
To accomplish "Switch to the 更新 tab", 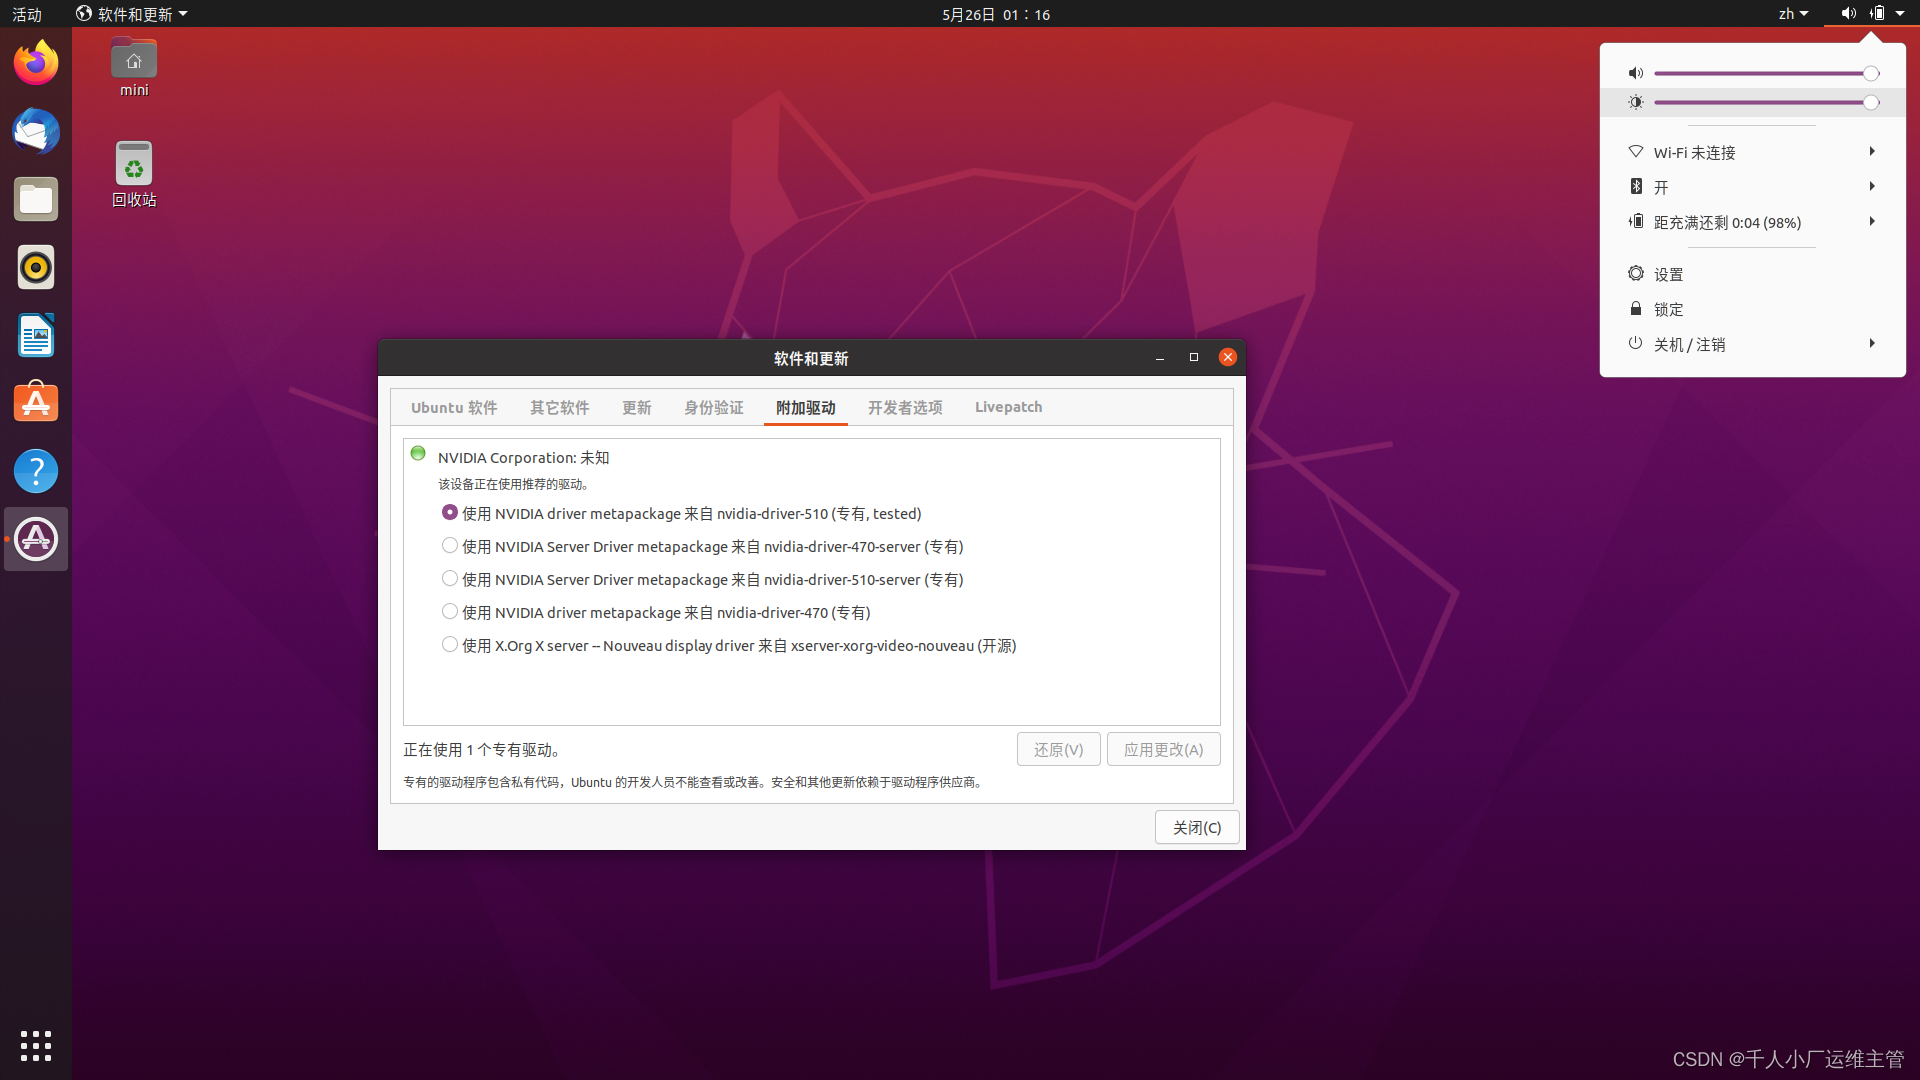I will (636, 406).
